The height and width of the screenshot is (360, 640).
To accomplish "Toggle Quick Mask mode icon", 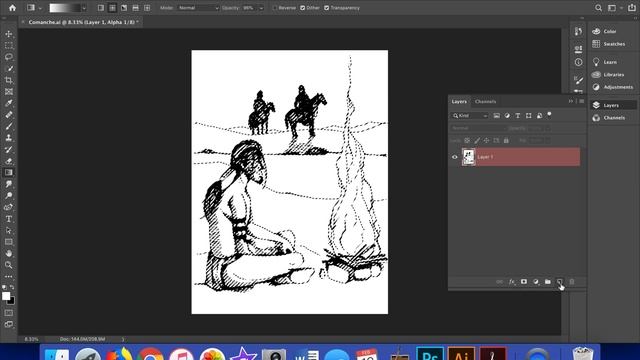I will tap(9, 313).
